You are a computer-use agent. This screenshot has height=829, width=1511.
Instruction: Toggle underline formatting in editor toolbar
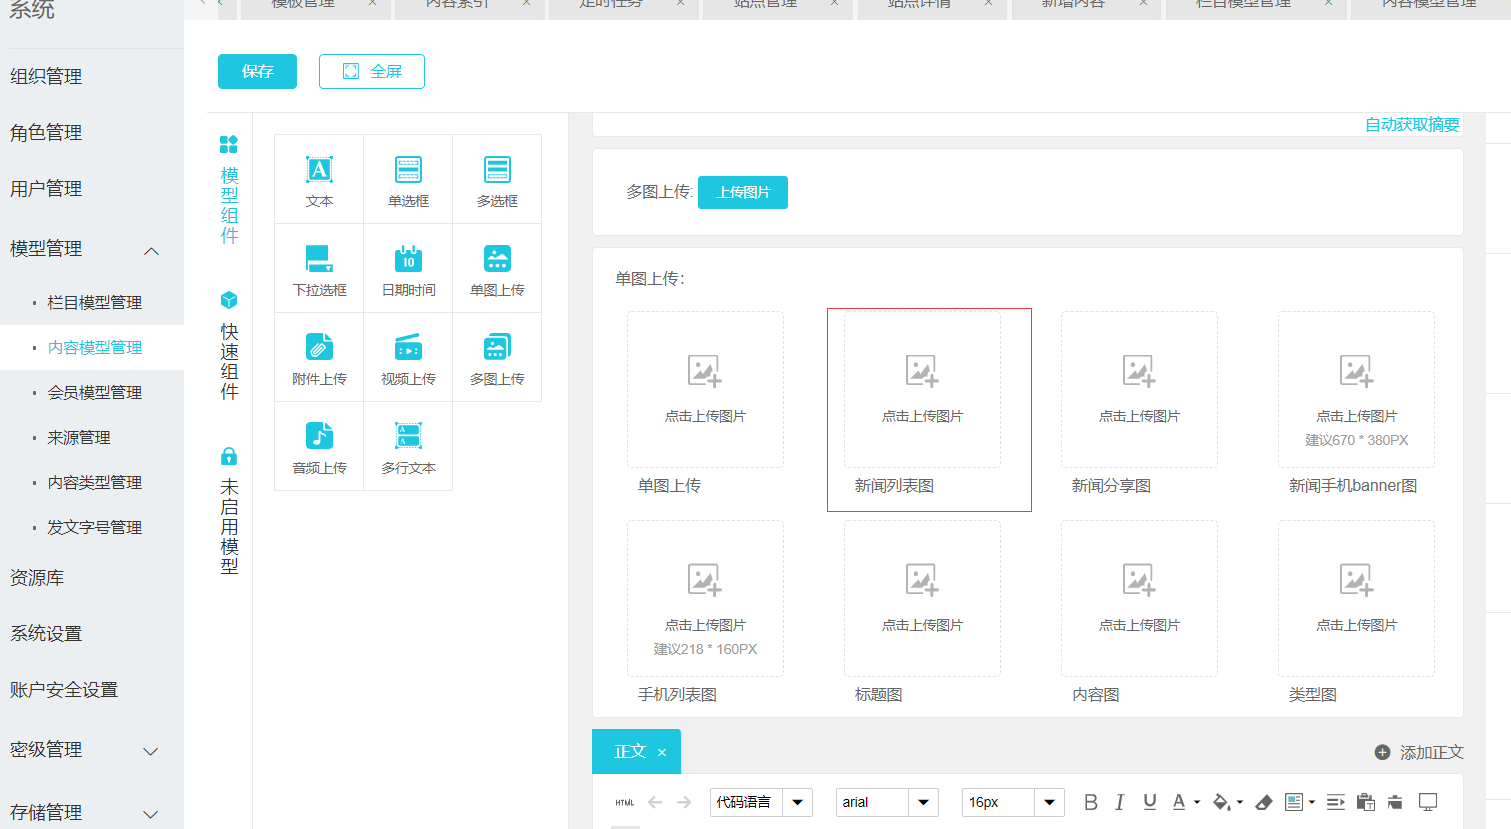(1150, 802)
